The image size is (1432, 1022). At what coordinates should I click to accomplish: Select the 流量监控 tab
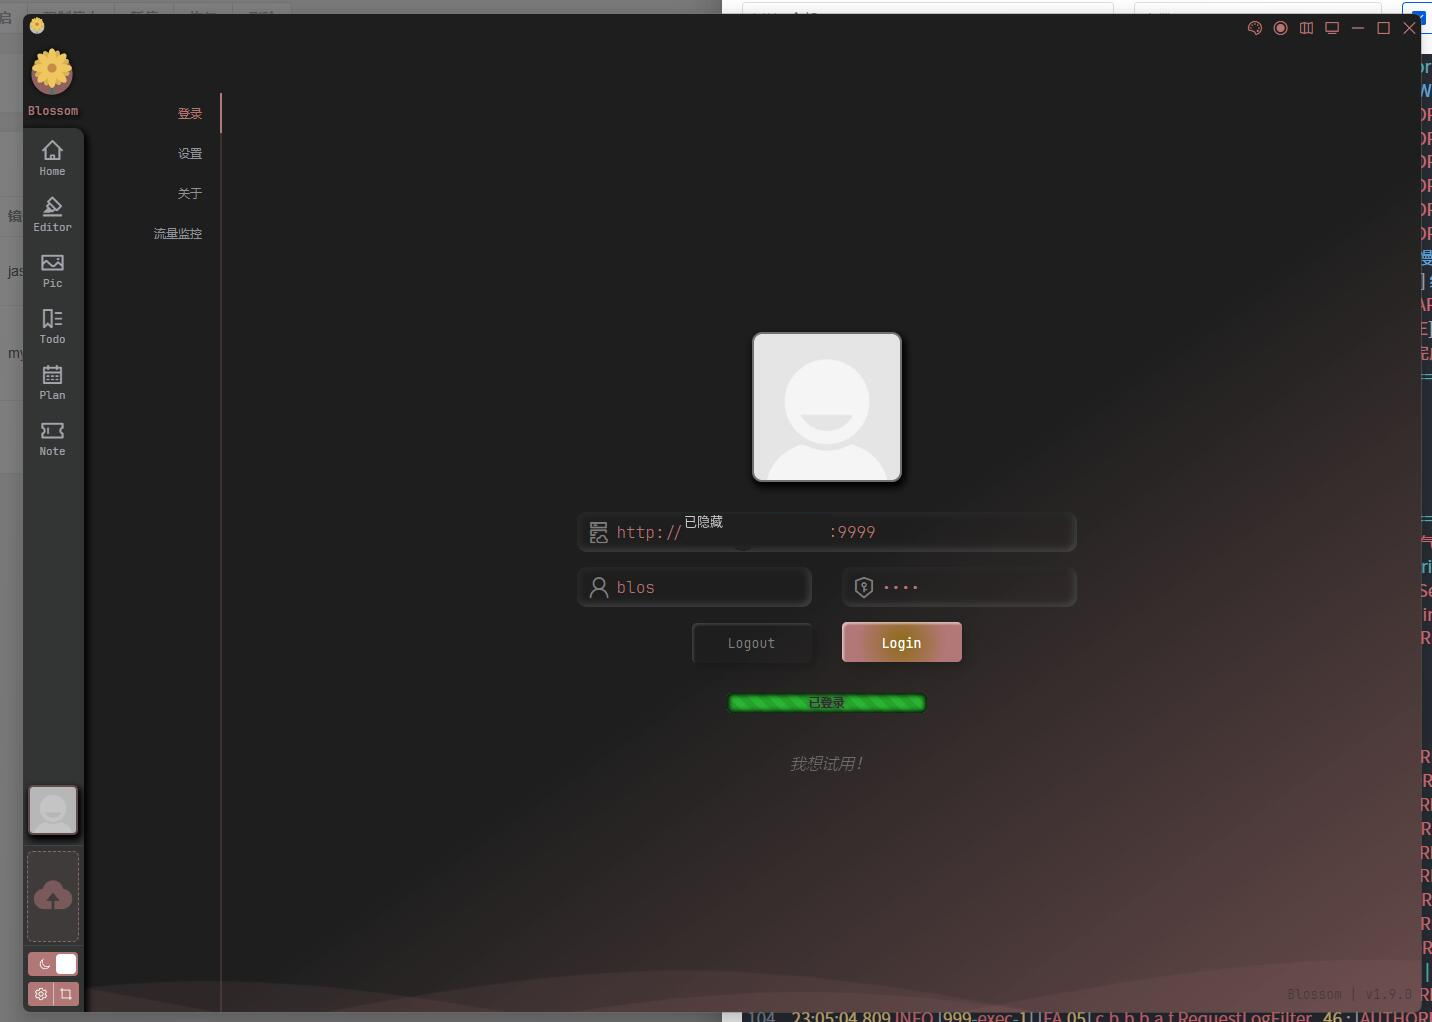(178, 234)
